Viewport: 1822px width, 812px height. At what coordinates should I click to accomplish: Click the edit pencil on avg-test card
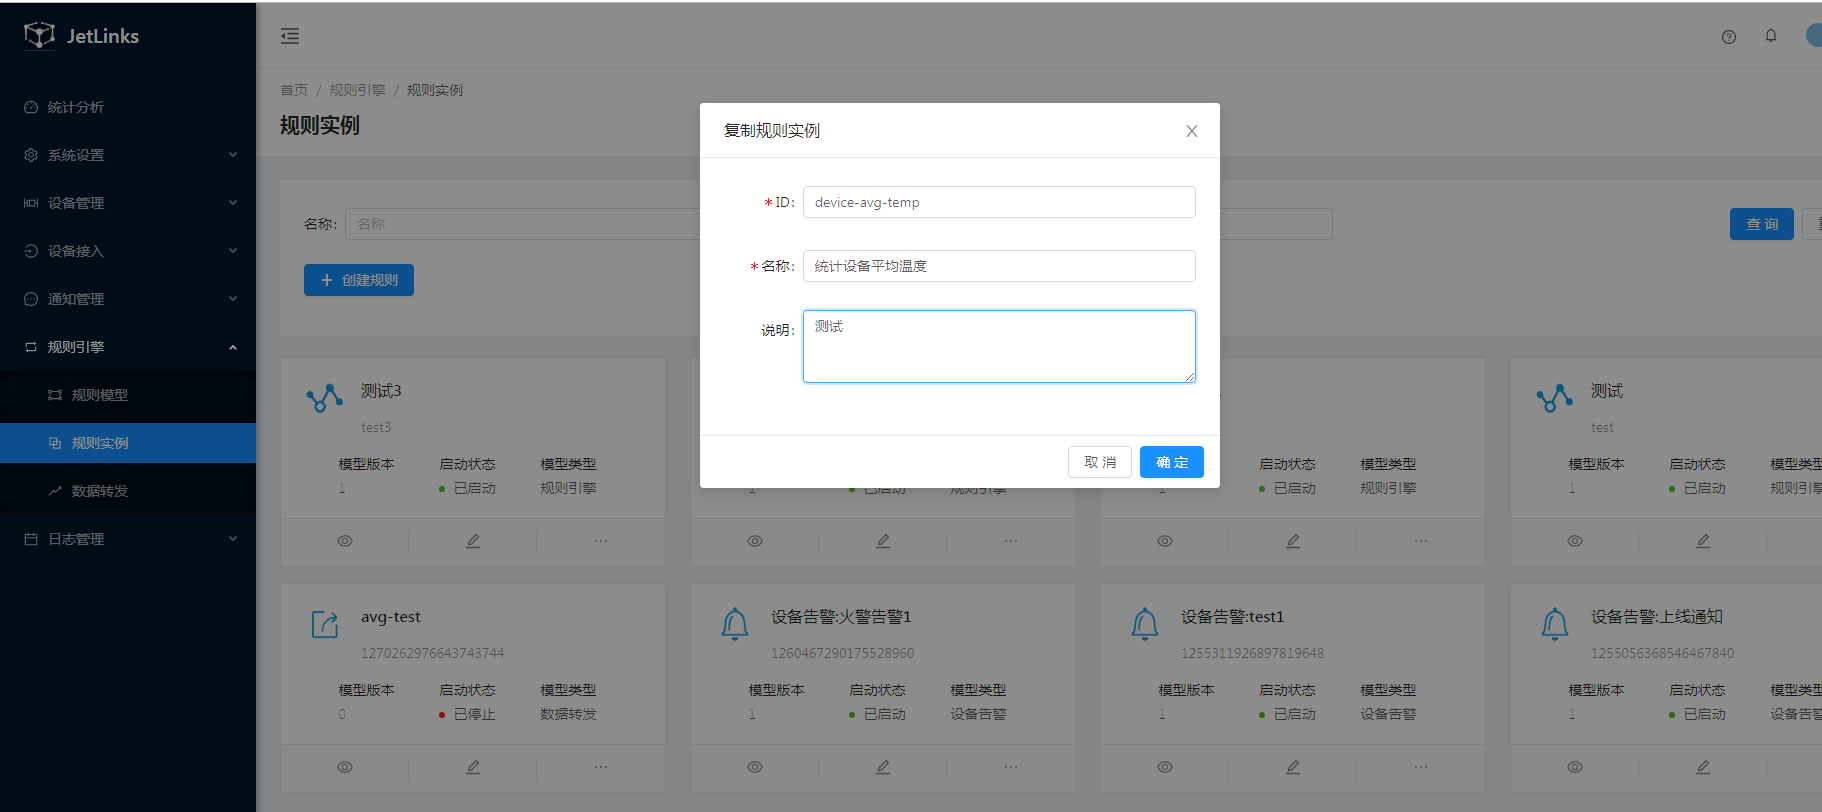click(x=473, y=767)
